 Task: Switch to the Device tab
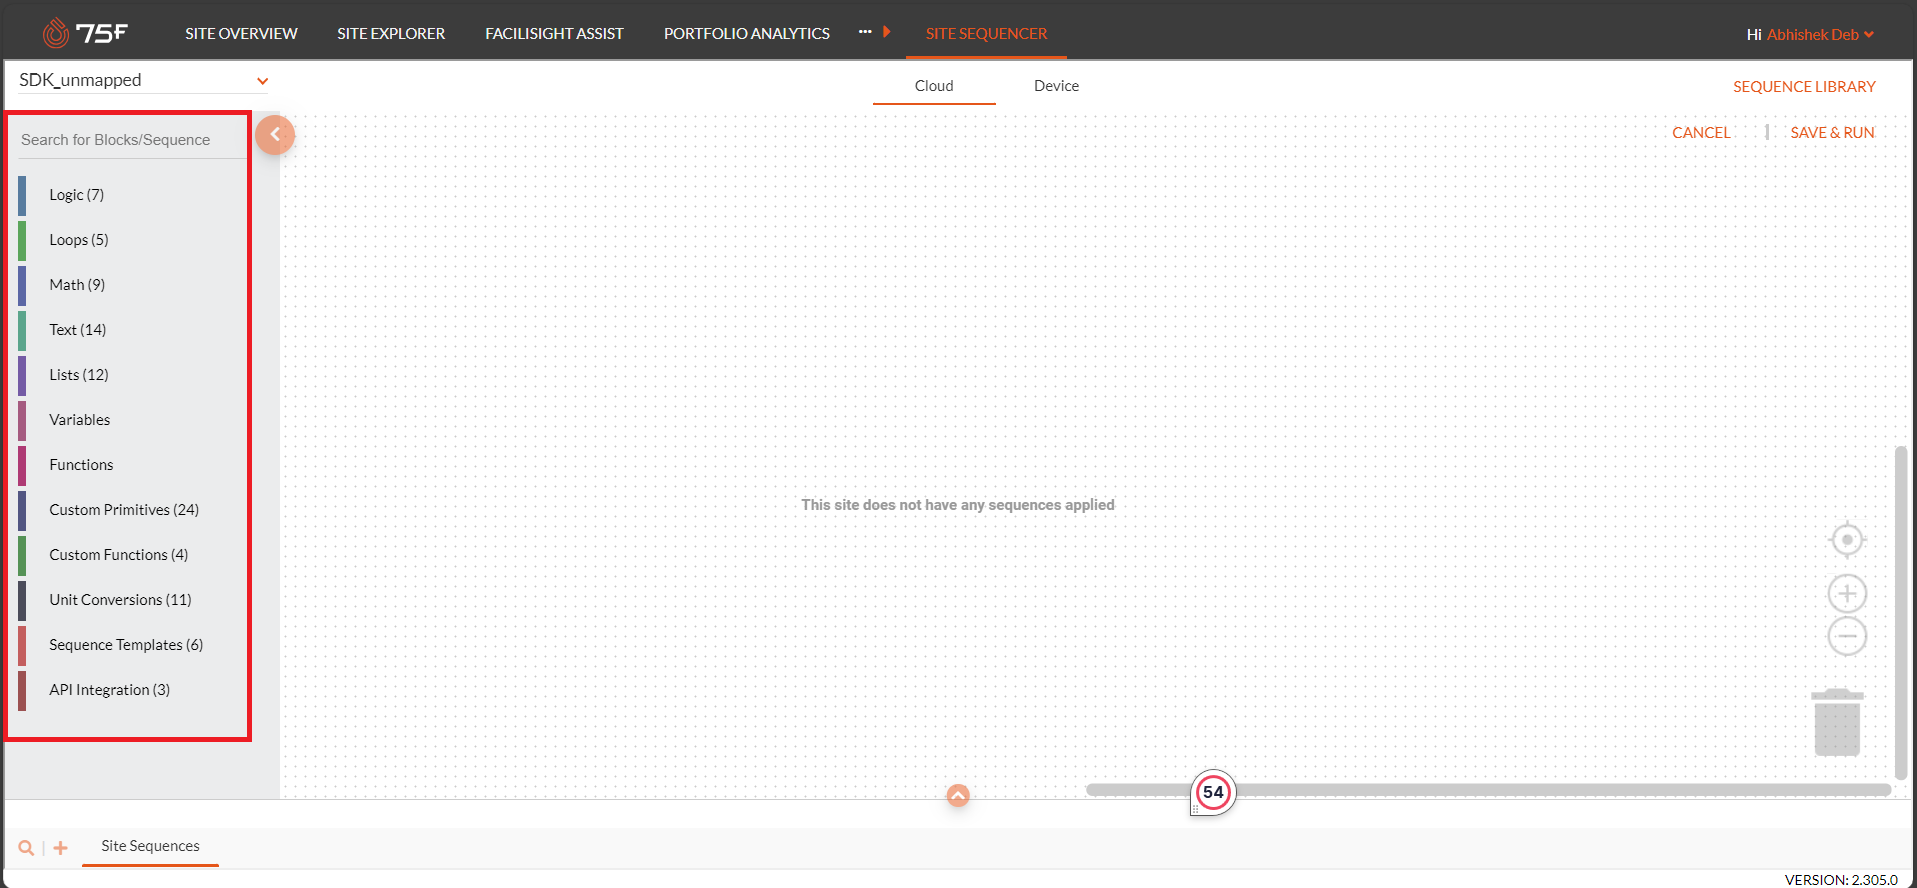coord(1056,86)
